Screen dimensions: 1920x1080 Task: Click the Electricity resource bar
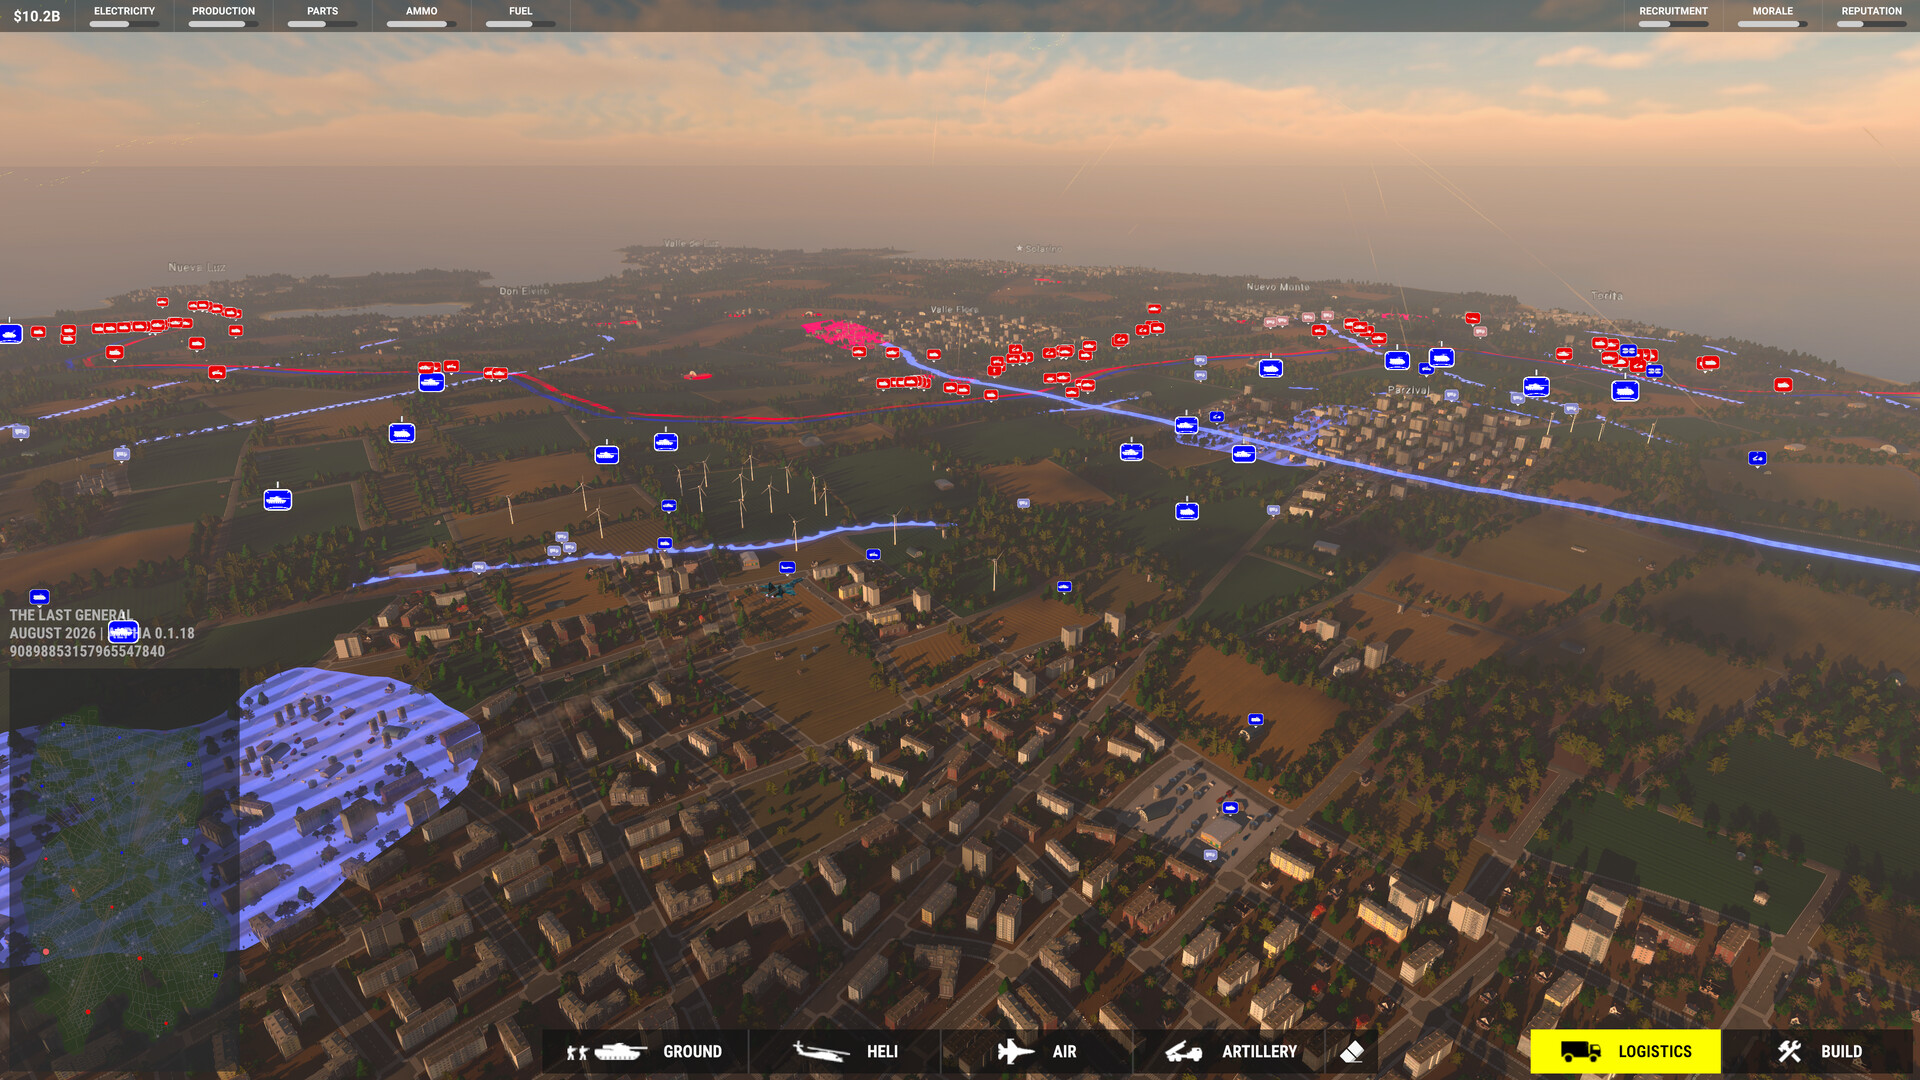click(124, 16)
